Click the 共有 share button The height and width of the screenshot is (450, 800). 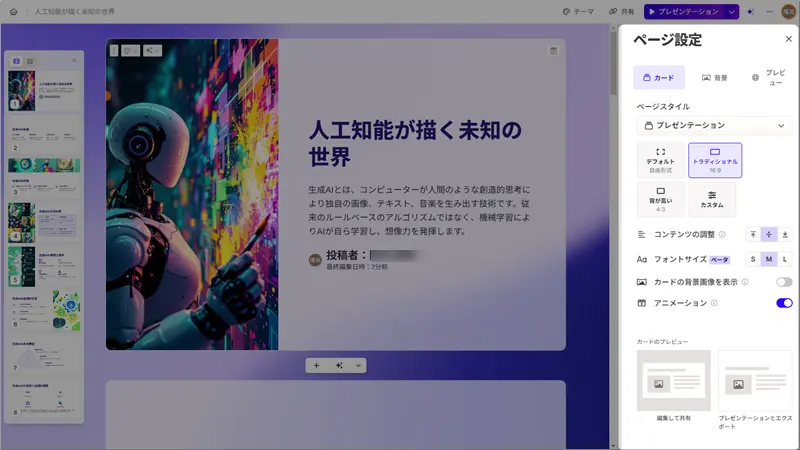621,11
